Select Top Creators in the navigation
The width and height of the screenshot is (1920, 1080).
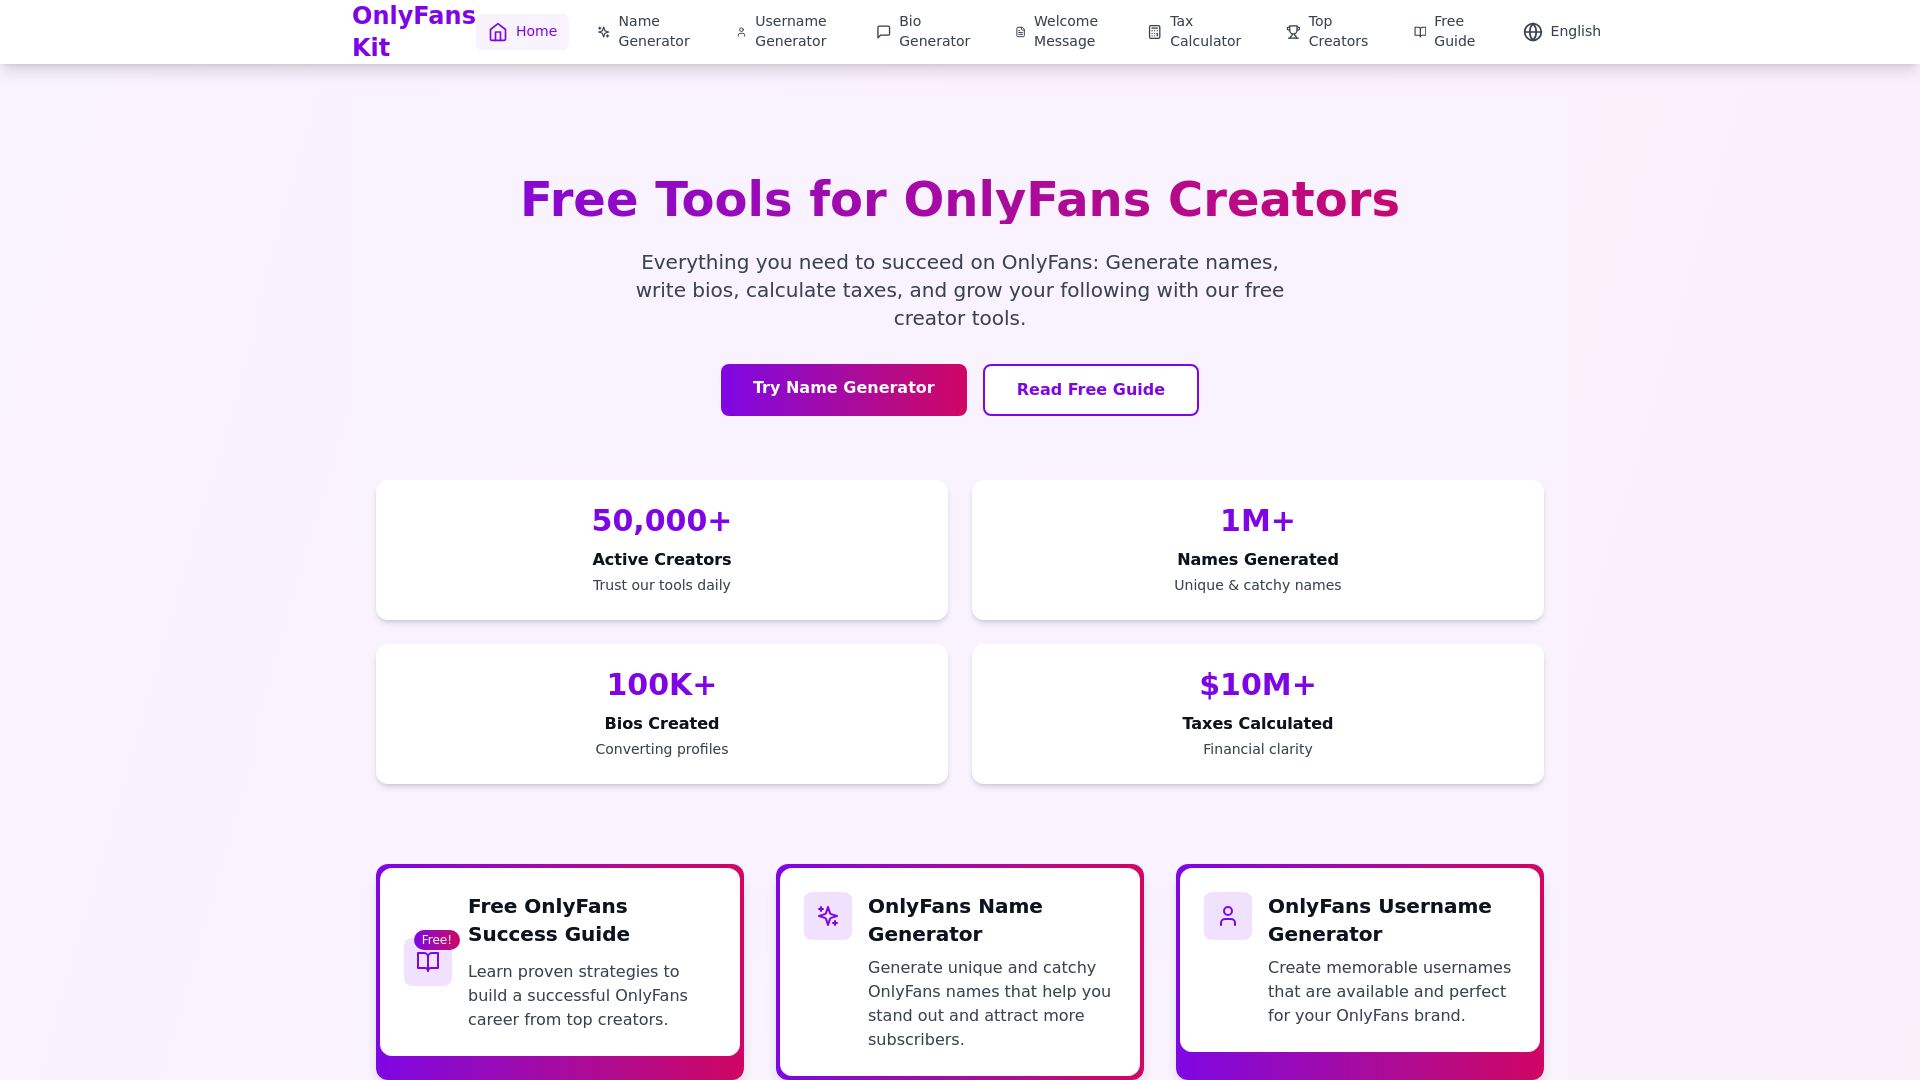tap(1327, 31)
